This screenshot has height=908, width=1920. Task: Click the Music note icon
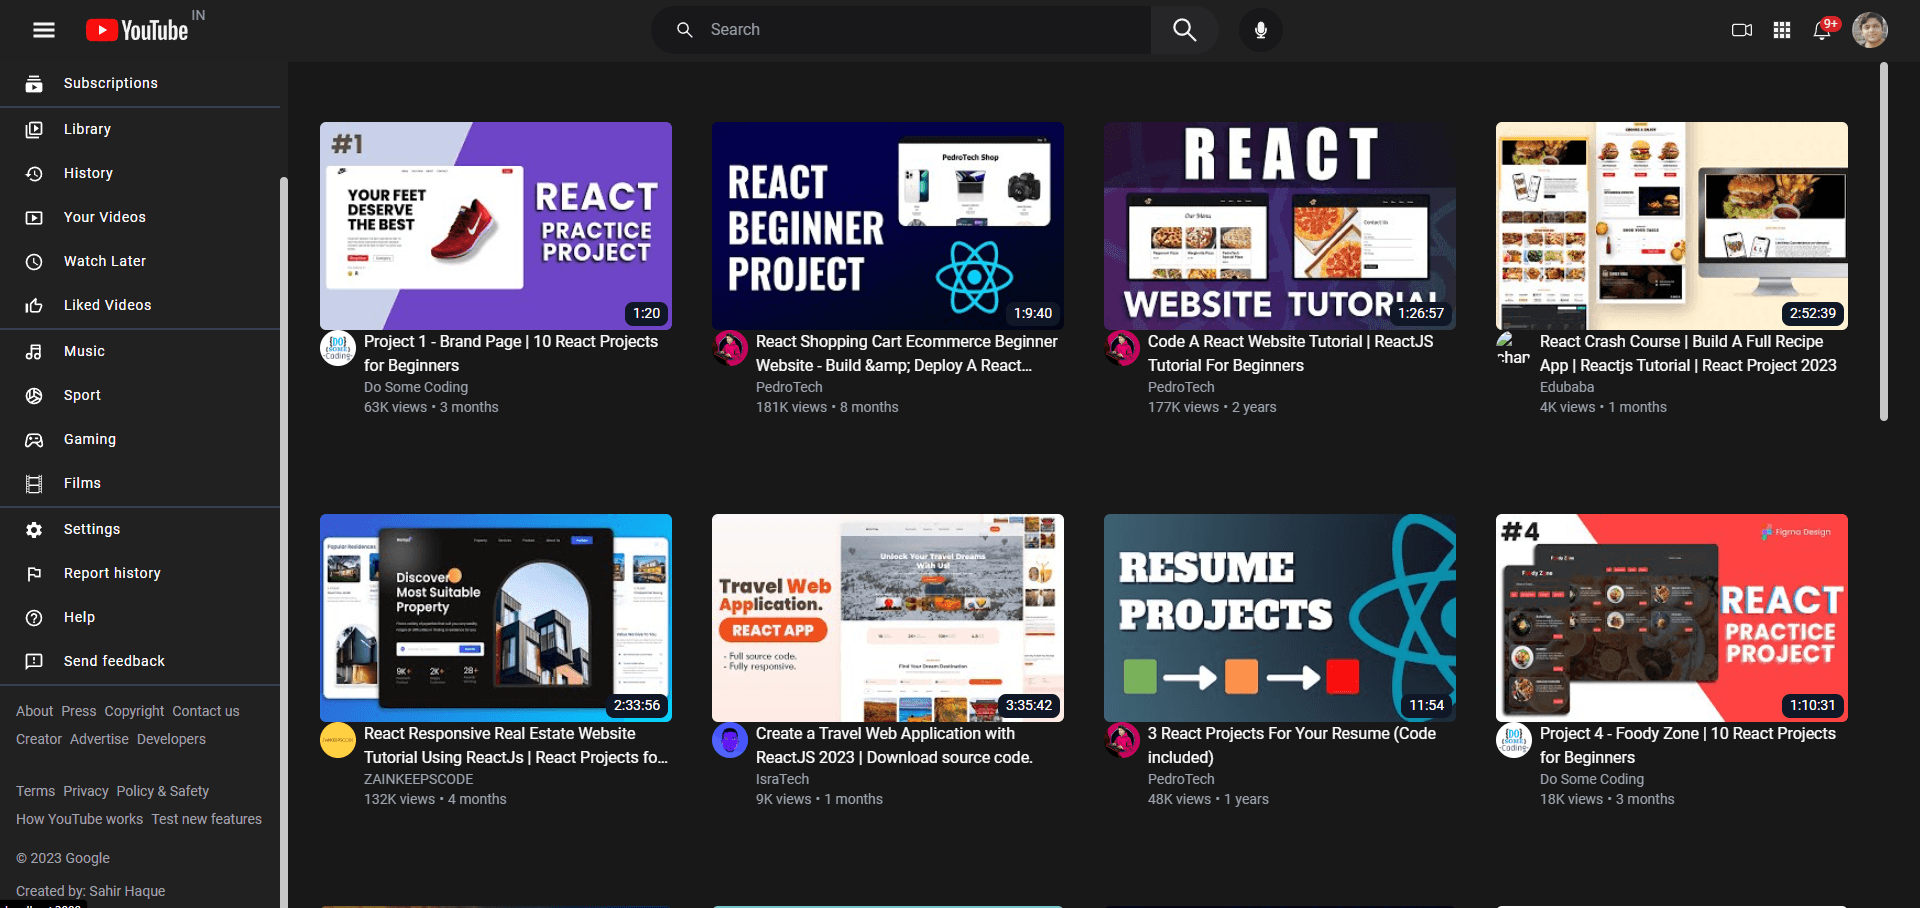(x=34, y=351)
